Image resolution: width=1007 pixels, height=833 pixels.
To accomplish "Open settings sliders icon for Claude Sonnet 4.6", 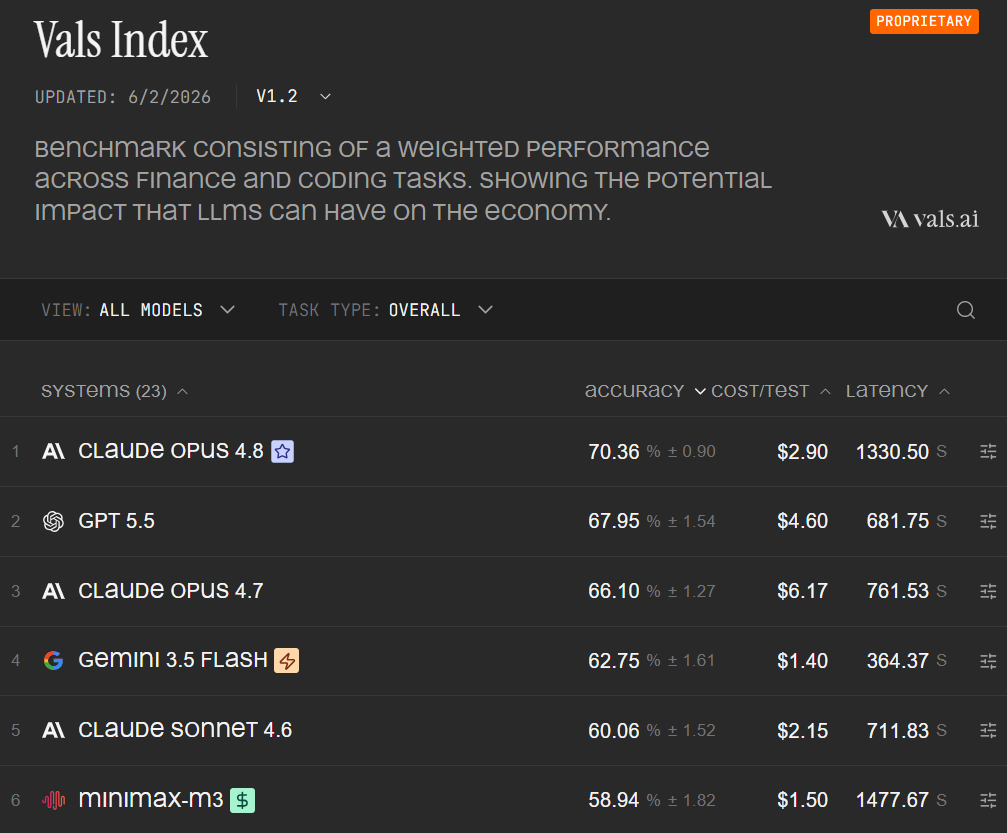I will pyautogui.click(x=988, y=730).
